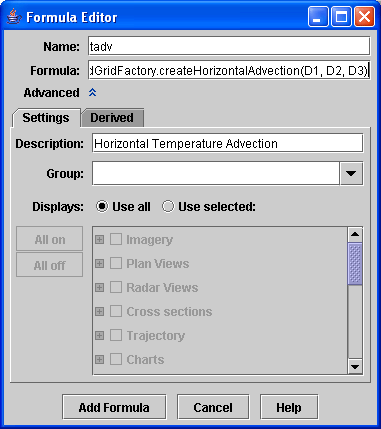Close the Formula Editor window
Viewport: 381px width, 429px height.
[364, 17]
